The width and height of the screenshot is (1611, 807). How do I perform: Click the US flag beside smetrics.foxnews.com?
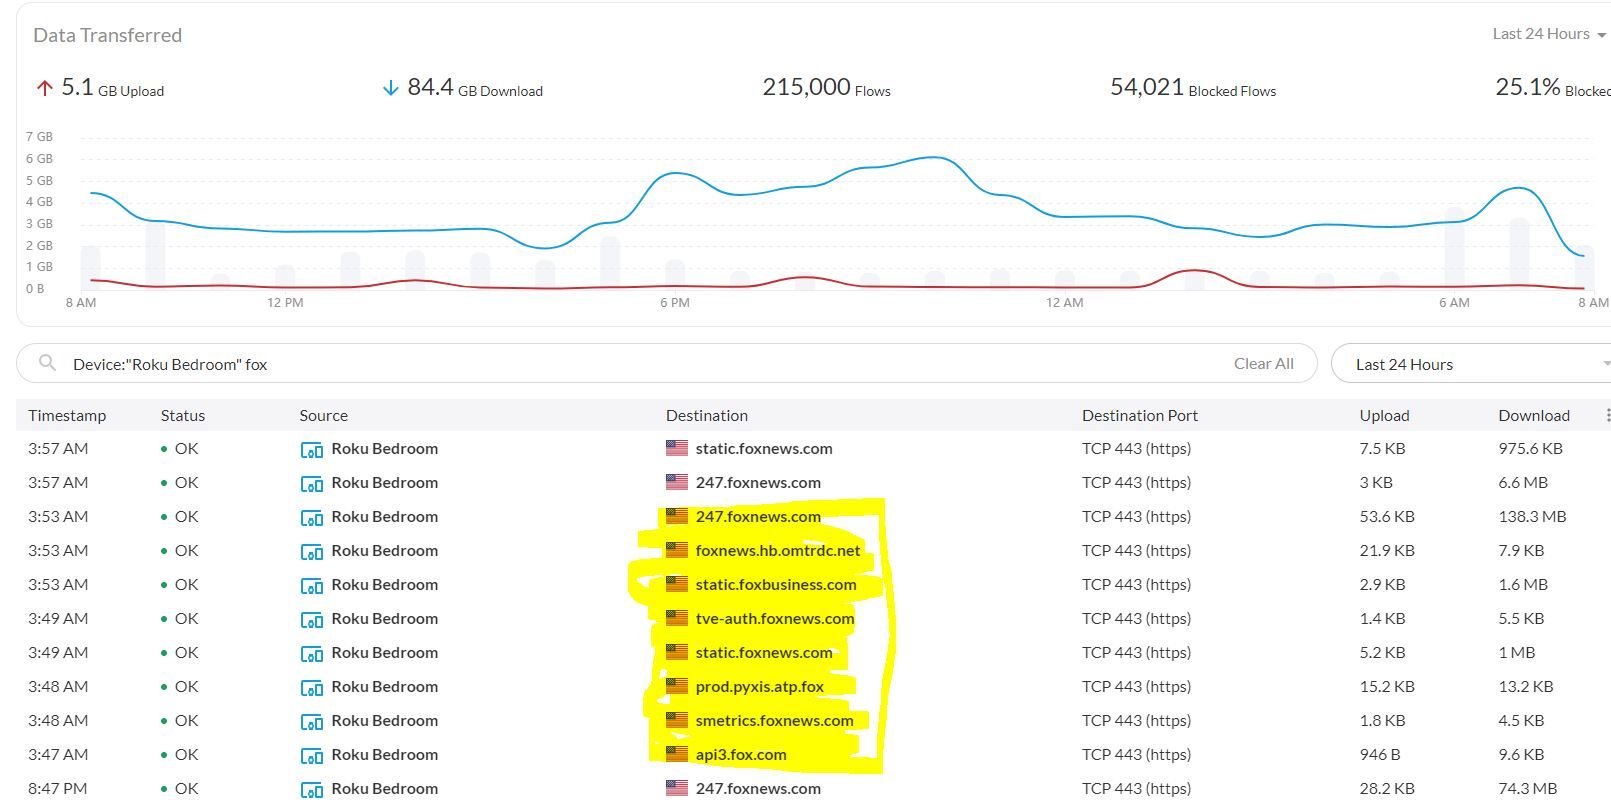tap(677, 720)
